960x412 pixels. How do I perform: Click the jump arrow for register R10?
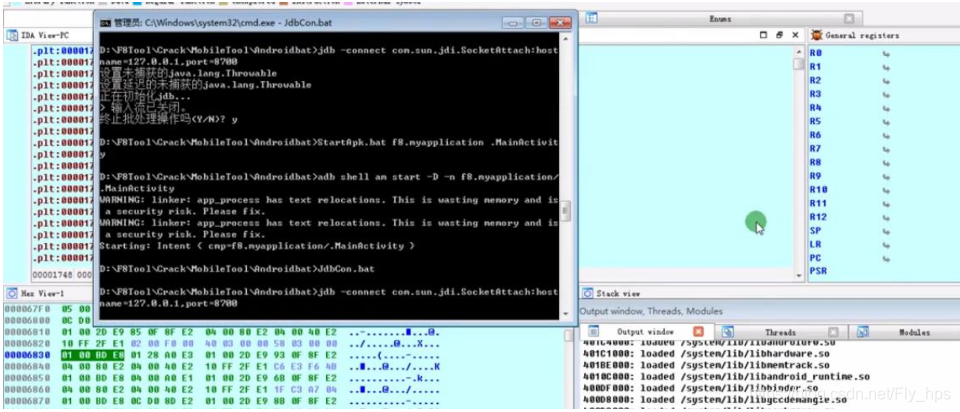(885, 190)
